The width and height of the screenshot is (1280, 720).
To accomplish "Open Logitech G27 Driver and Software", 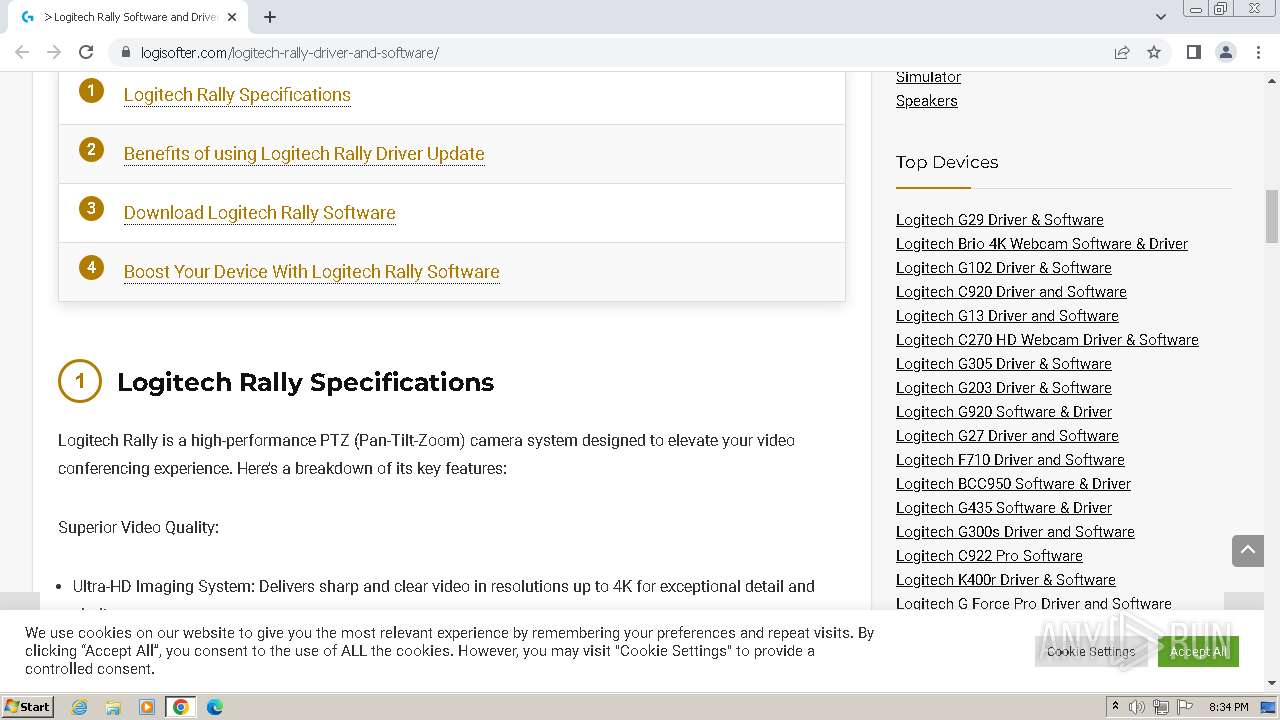I will (1007, 436).
